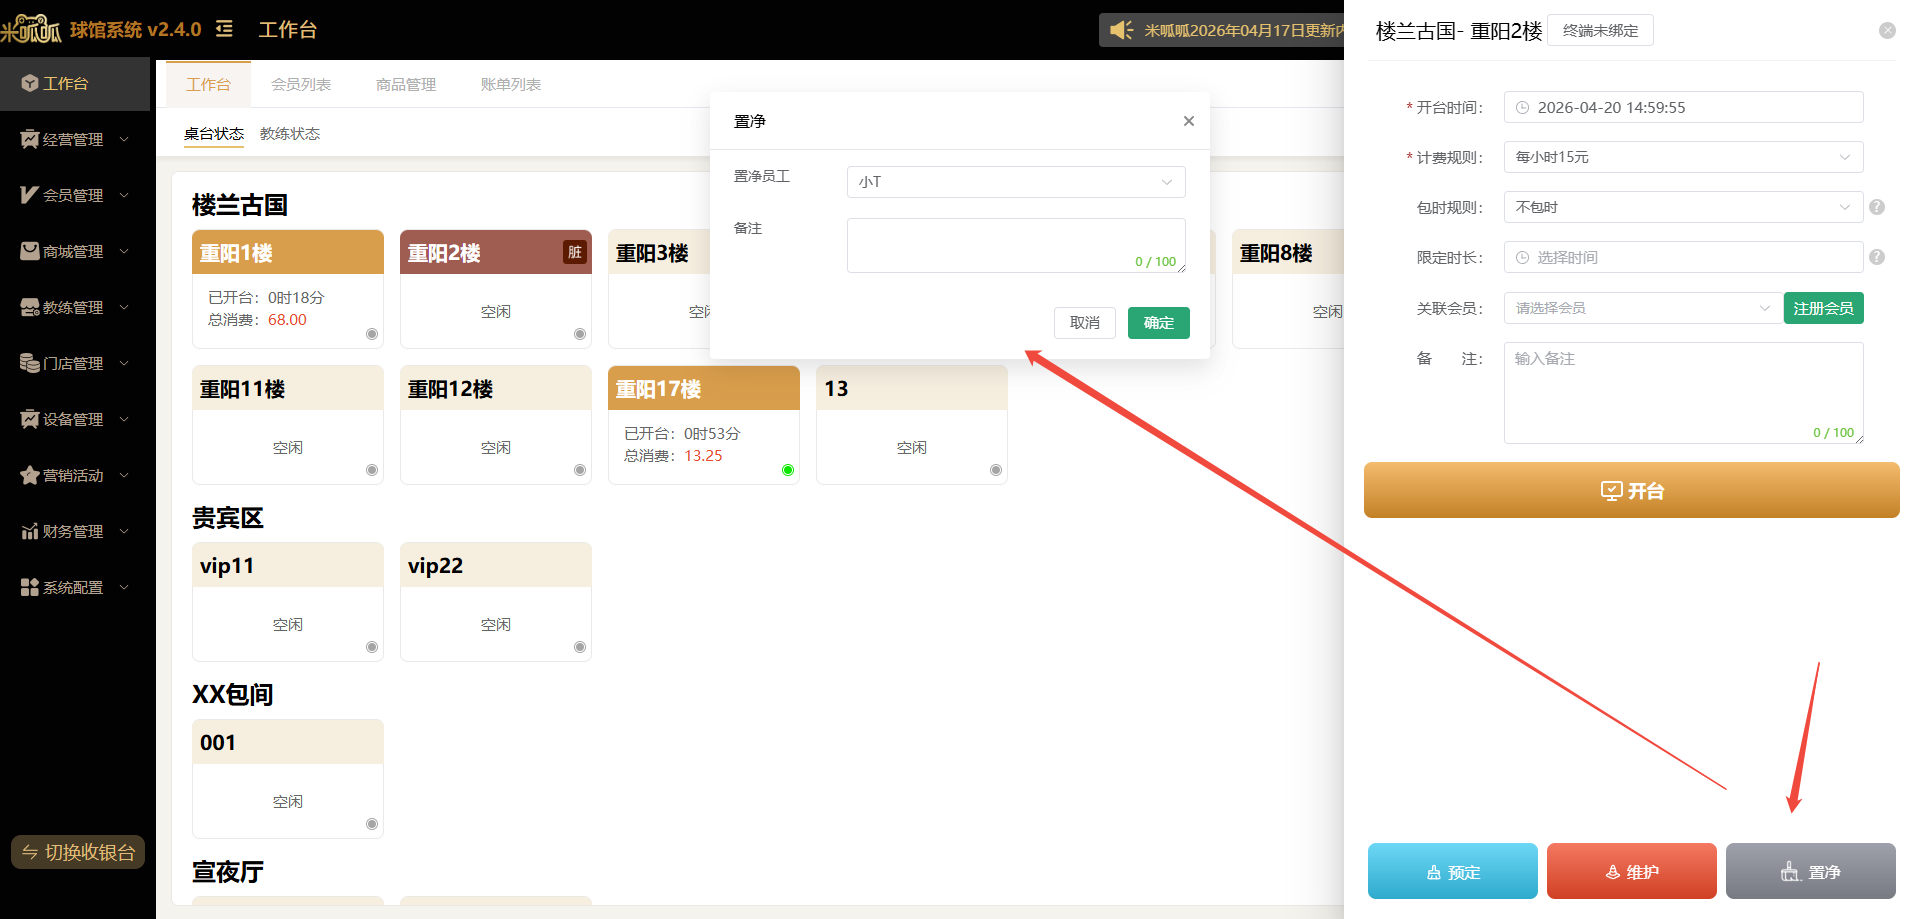Click the 限定时长 time picker field
Screen dimensions: 1920x919
point(1683,257)
